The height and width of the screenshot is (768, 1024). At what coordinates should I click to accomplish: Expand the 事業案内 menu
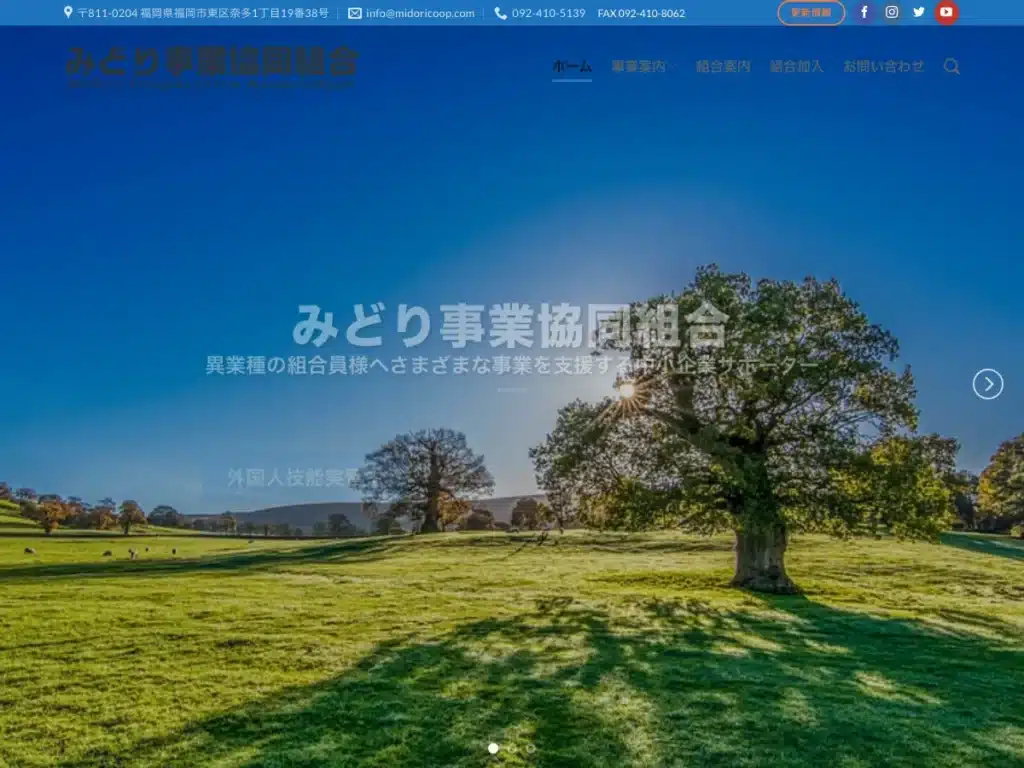(643, 66)
